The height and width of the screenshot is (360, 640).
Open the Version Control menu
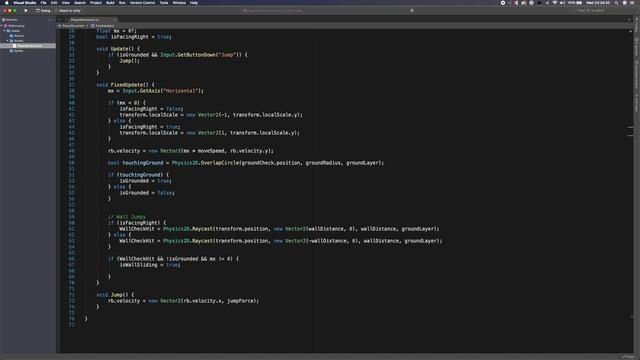(x=142, y=2)
